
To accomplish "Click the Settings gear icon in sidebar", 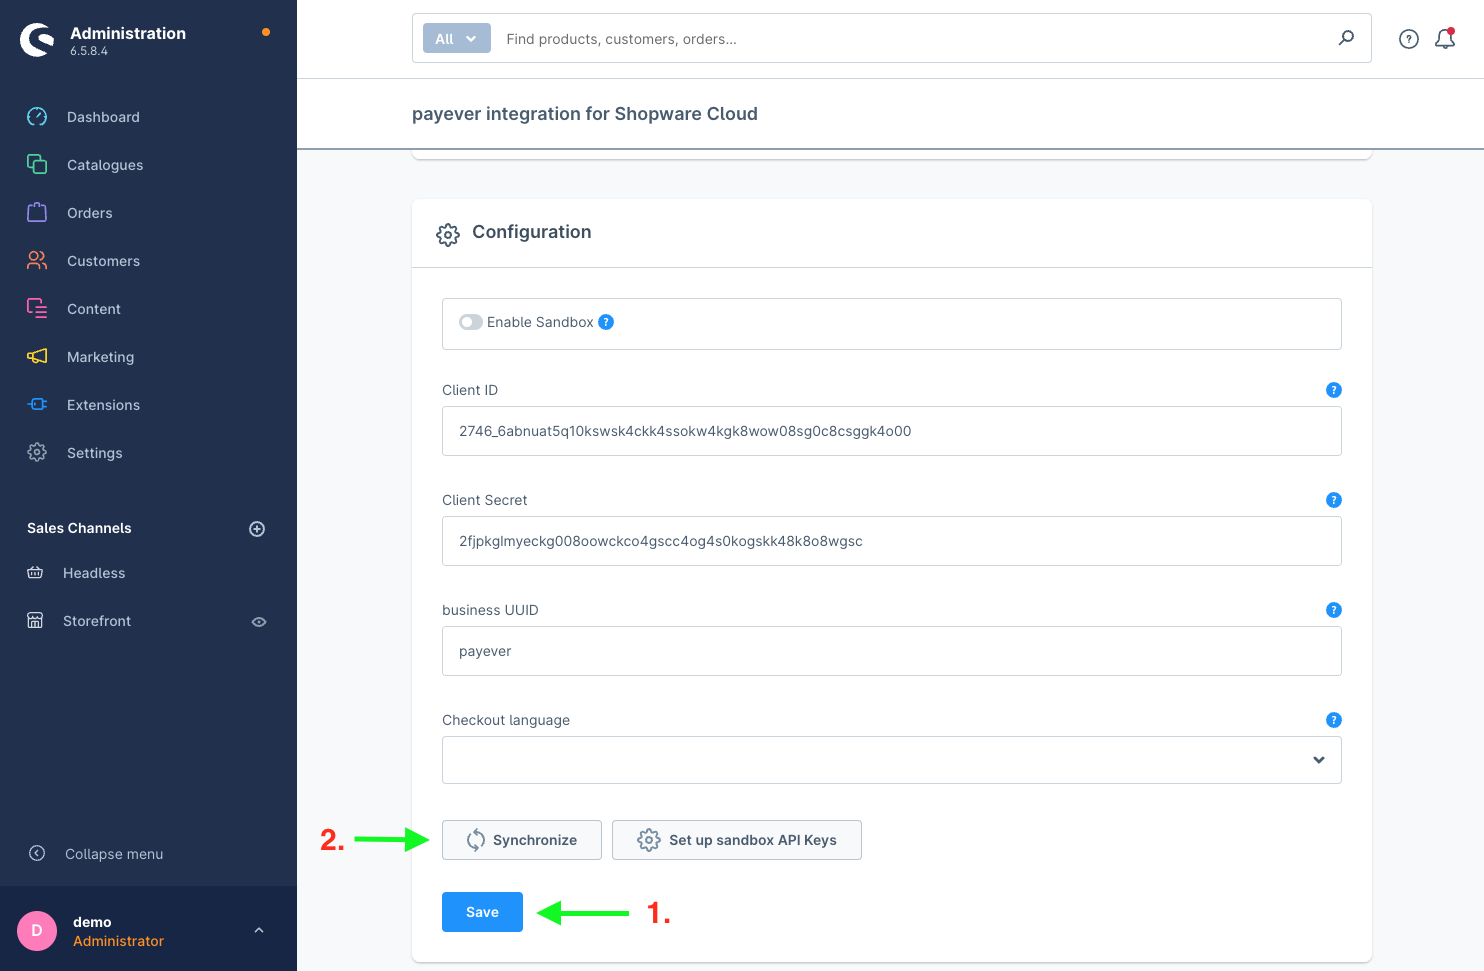I will 37,452.
